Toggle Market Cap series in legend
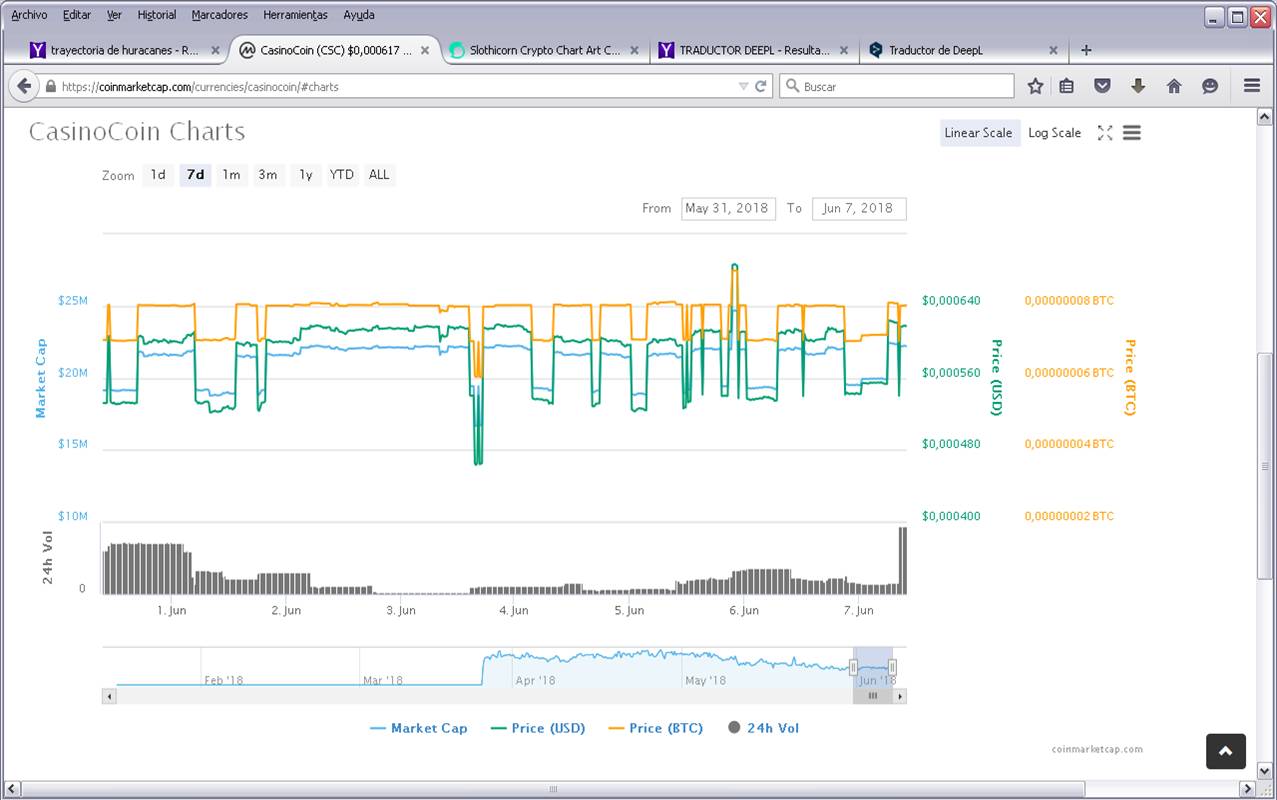 coord(418,728)
